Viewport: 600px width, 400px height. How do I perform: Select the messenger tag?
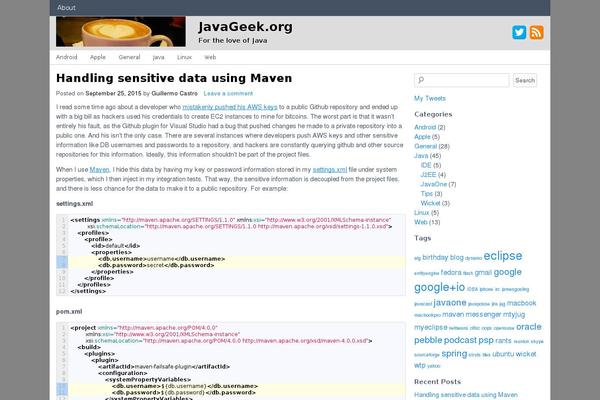click(483, 315)
